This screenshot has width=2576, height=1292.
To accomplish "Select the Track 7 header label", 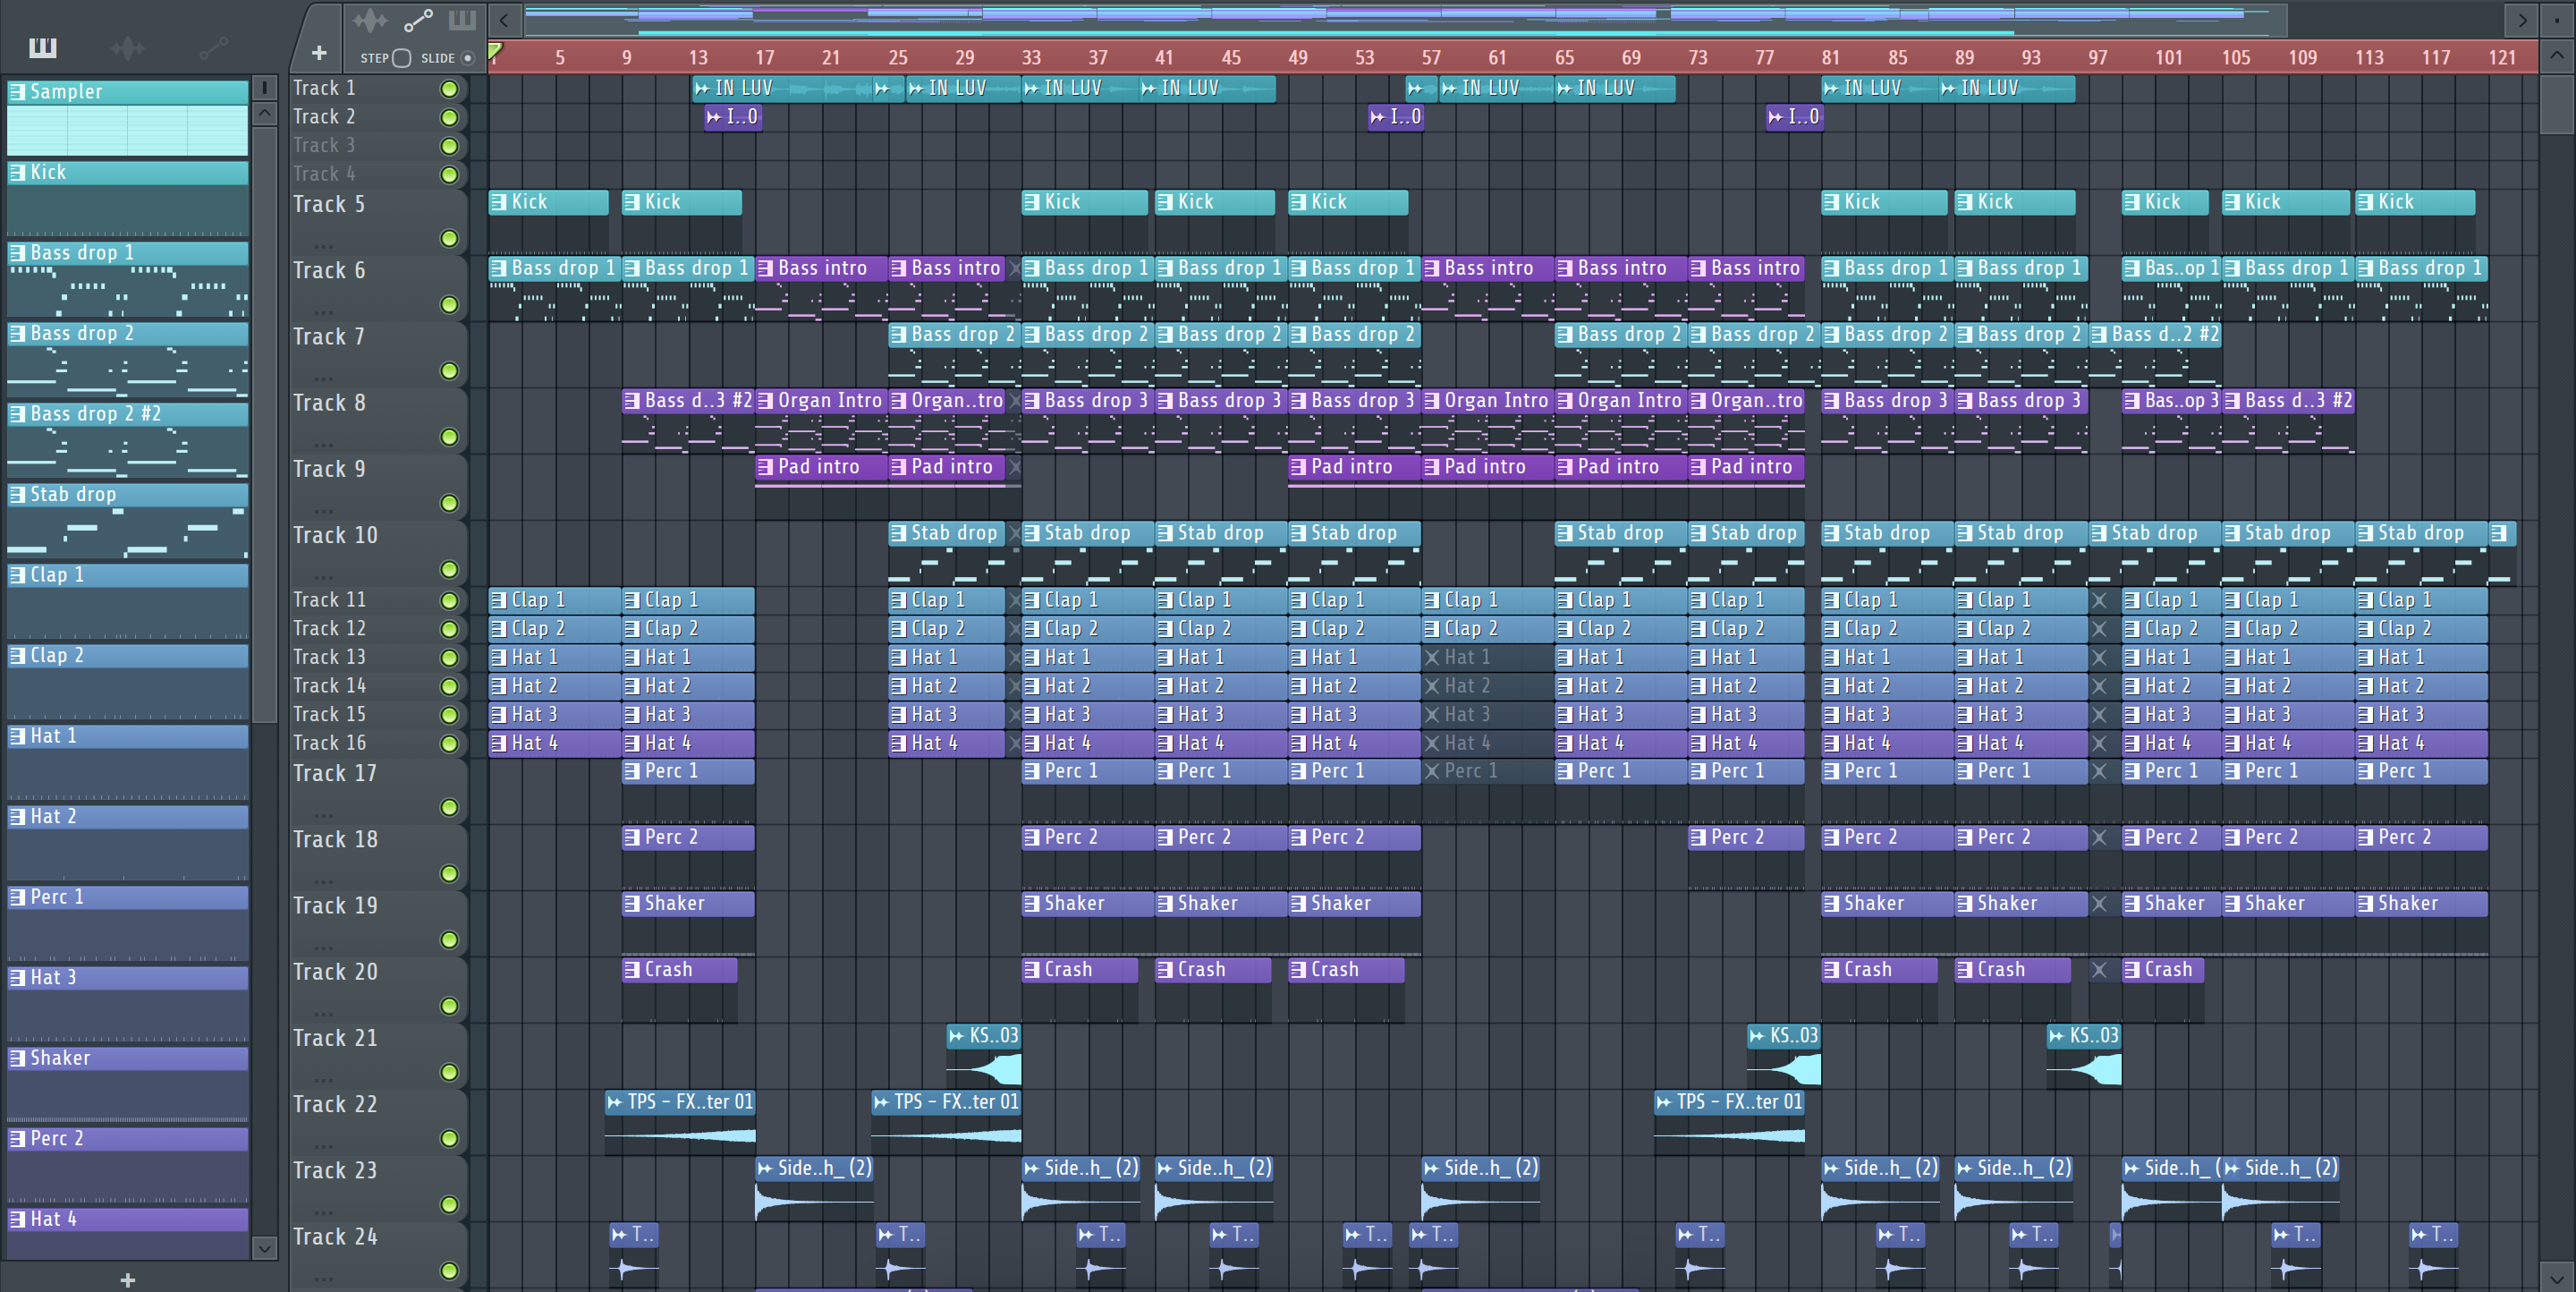I will [x=329, y=337].
